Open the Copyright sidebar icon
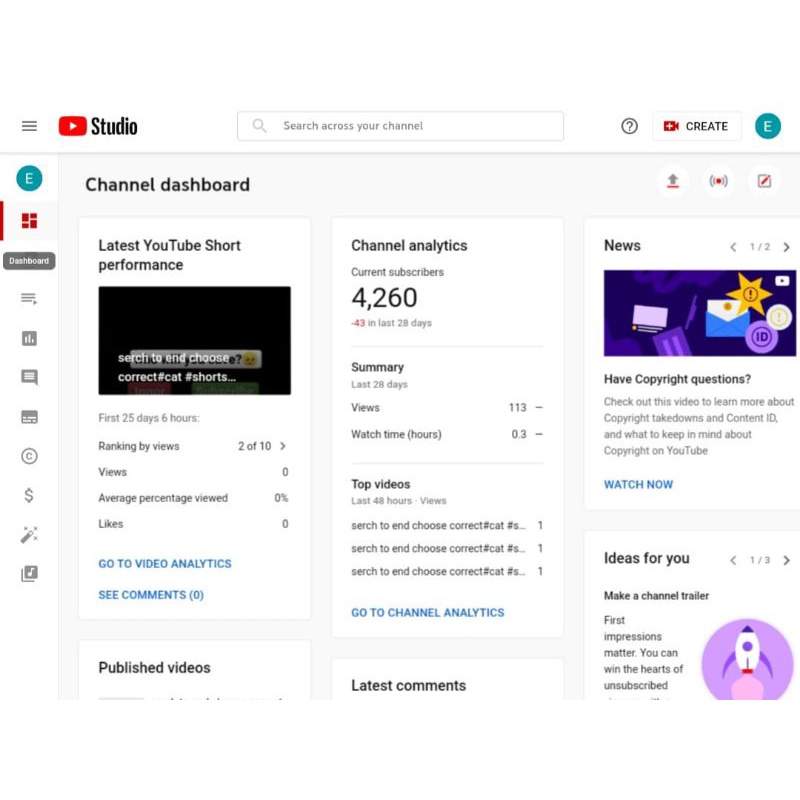Viewport: 800px width, 800px height. [29, 456]
